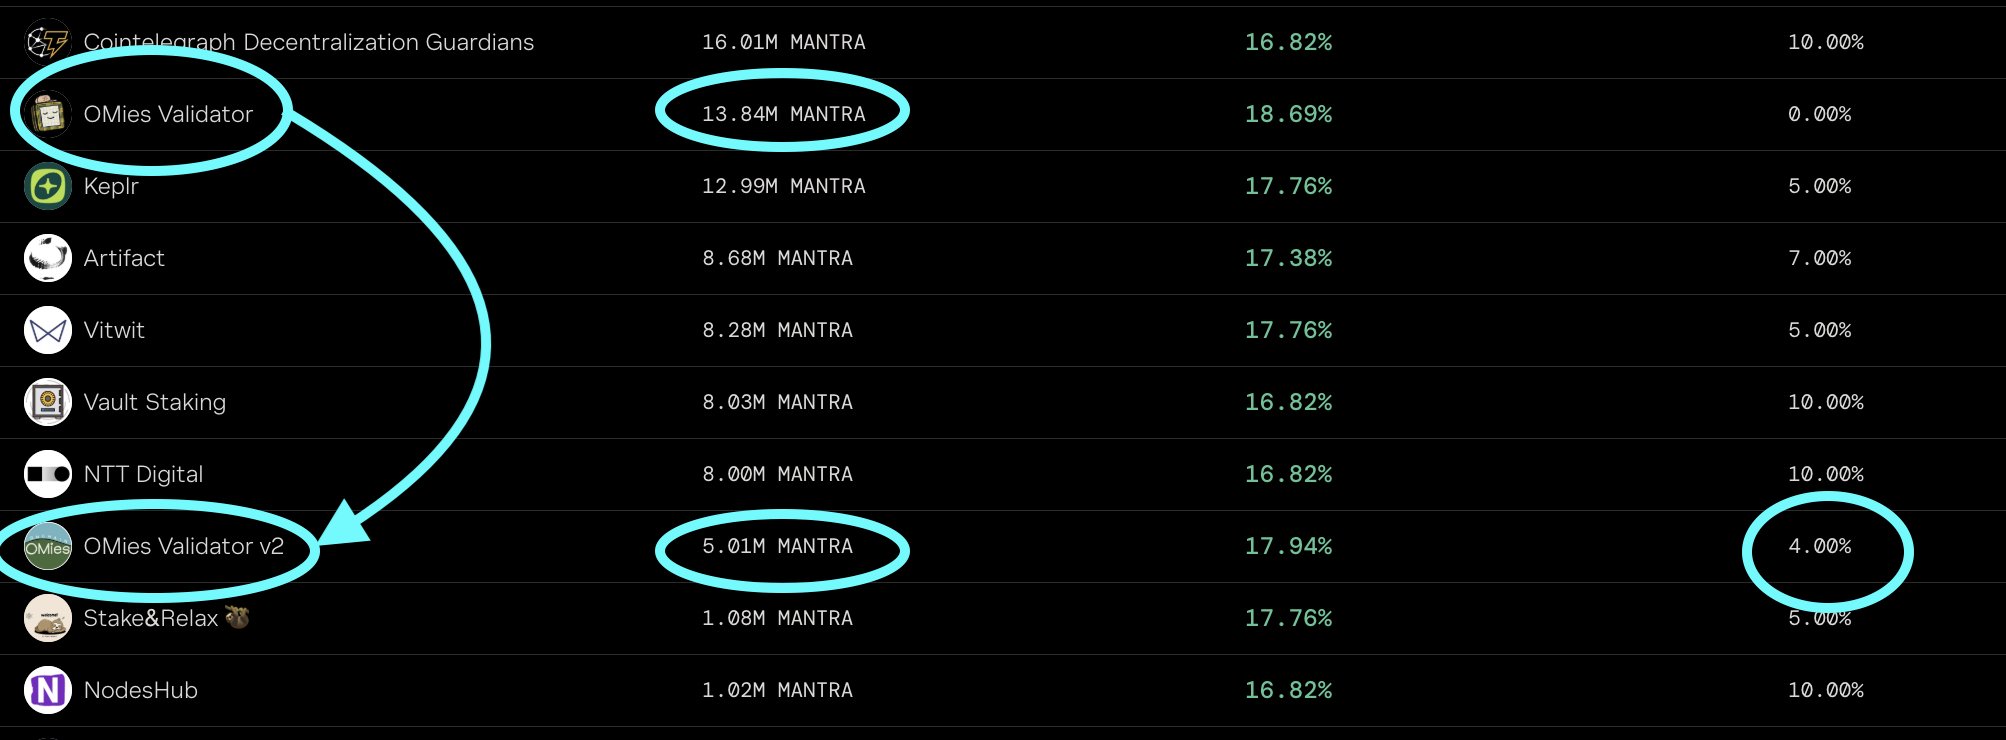Select the Artifact validator name

124,259
